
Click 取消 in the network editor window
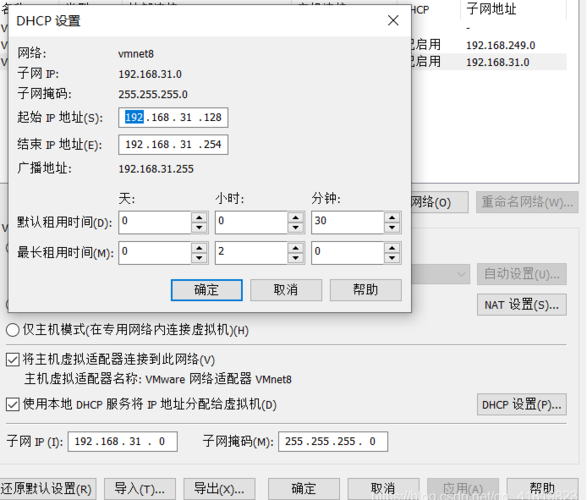point(383,489)
